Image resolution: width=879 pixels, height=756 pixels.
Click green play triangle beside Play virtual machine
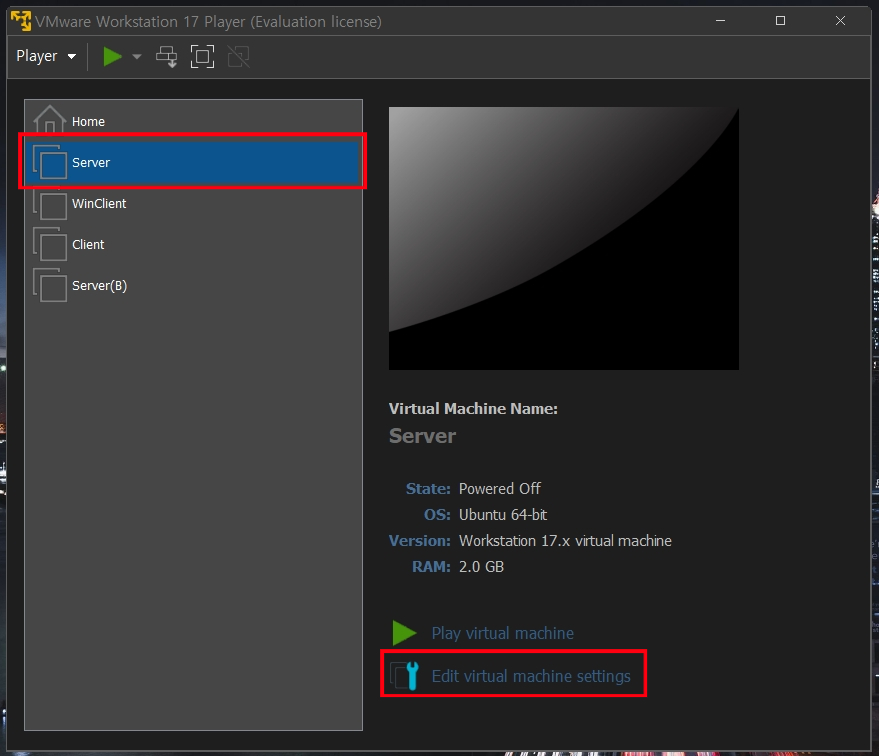404,633
